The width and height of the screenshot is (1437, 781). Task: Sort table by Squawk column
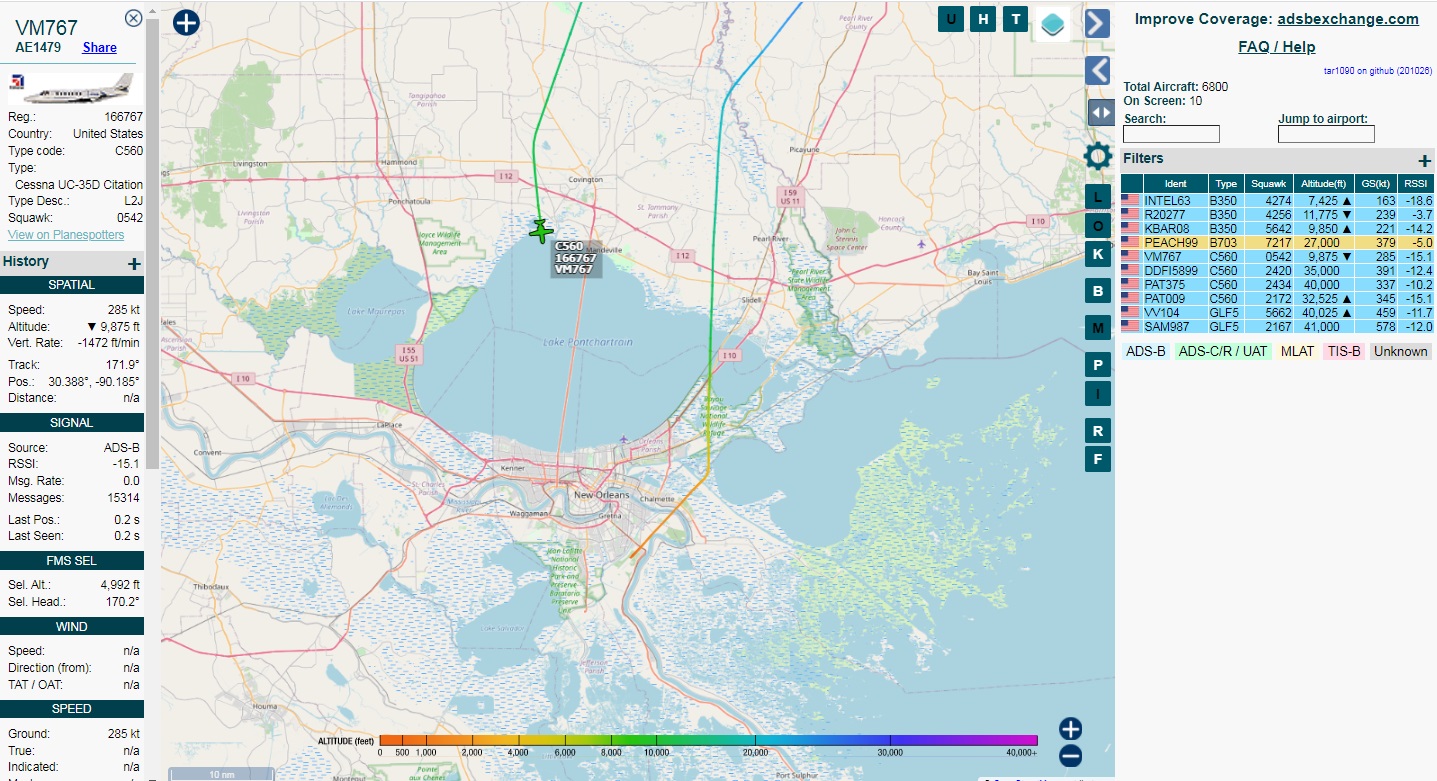(x=1268, y=184)
